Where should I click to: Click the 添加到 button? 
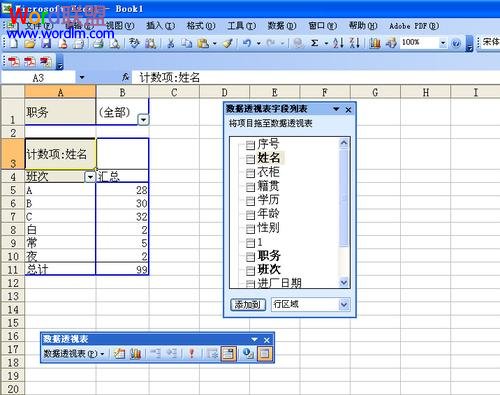pyautogui.click(x=248, y=304)
